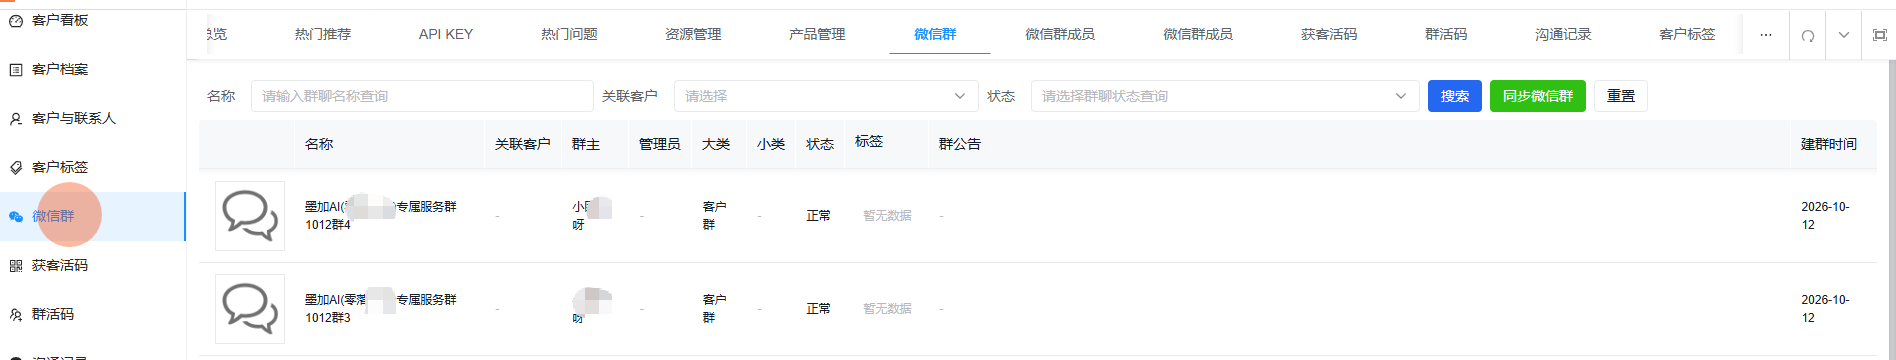The height and width of the screenshot is (360, 1896).
Task: Click the 建群时间 column header
Action: (1829, 144)
